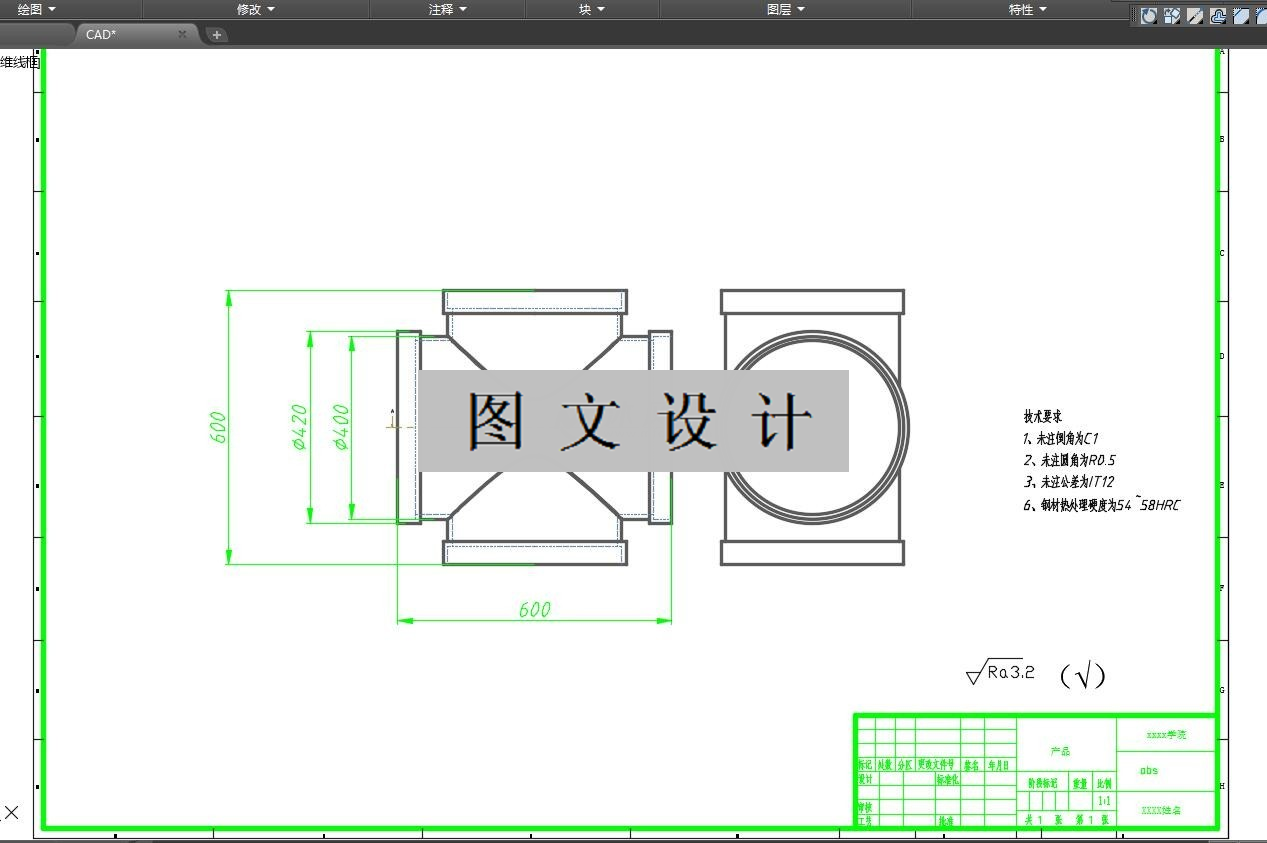Select the Ø420 diameter dimension
Image resolution: width=1267 pixels, height=843 pixels.
299,427
